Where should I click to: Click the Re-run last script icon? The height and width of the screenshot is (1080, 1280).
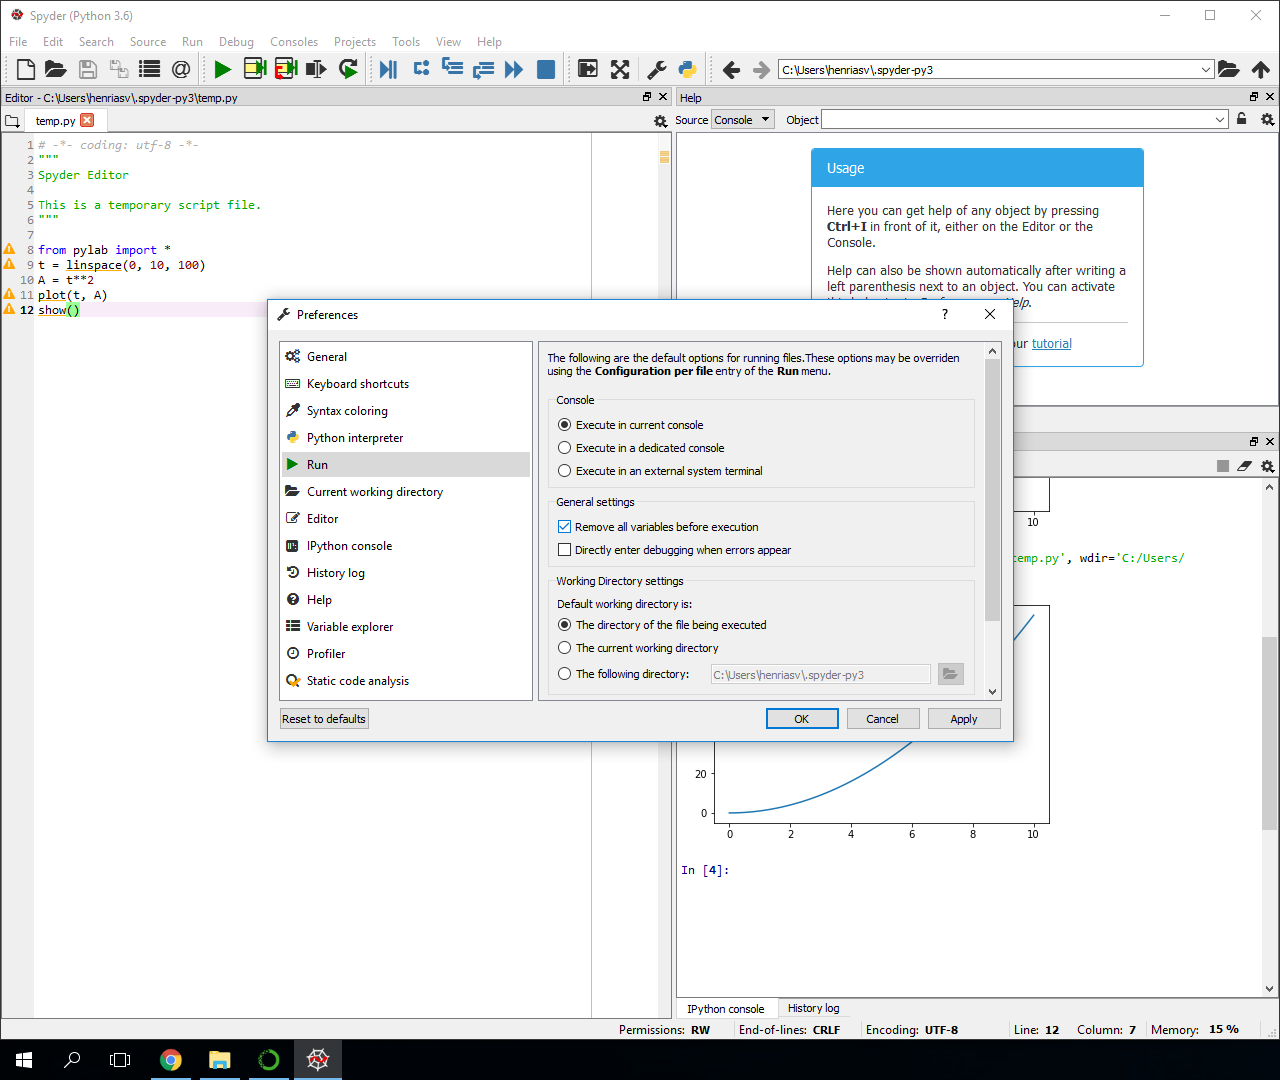click(348, 69)
